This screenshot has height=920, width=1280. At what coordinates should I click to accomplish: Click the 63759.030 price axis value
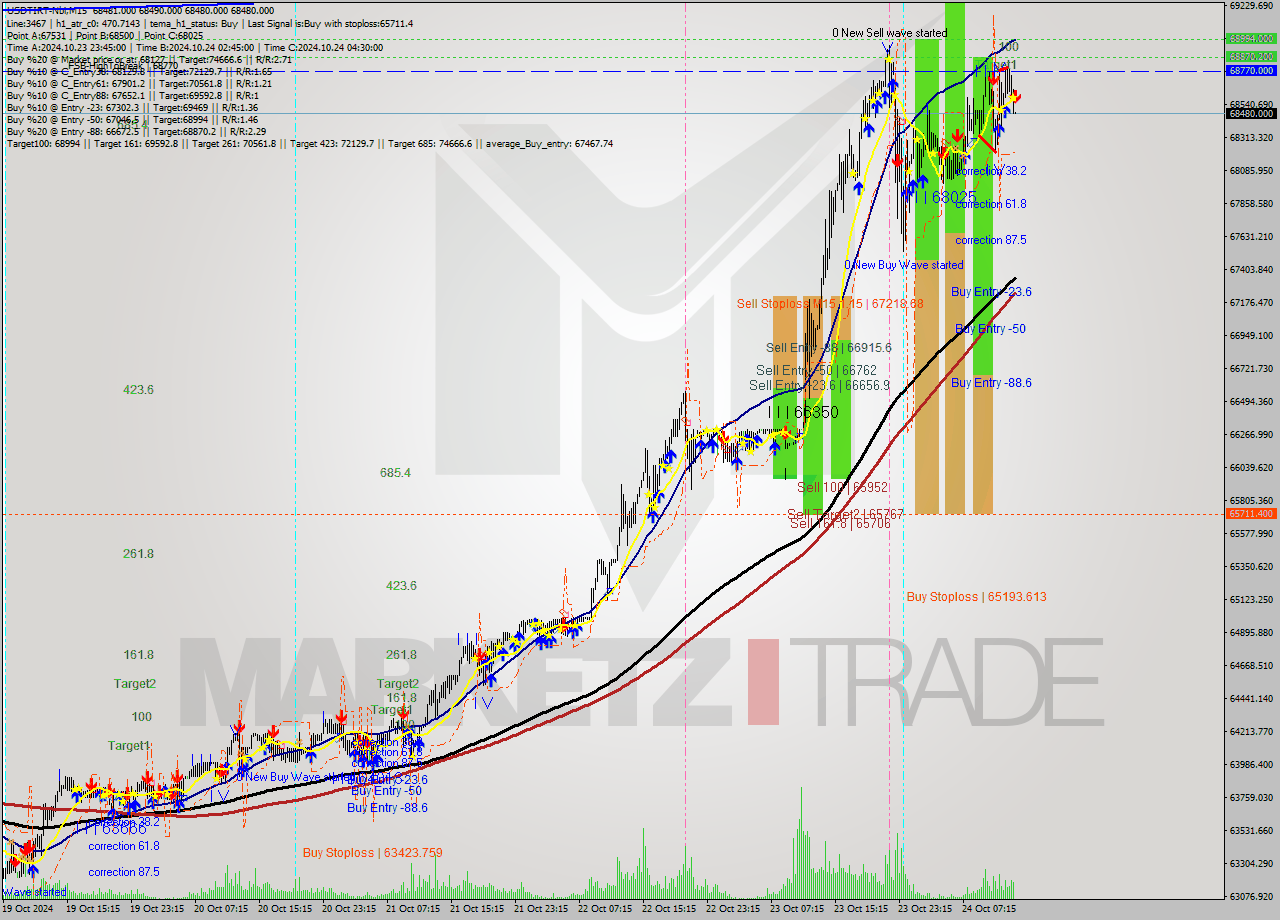point(1251,797)
